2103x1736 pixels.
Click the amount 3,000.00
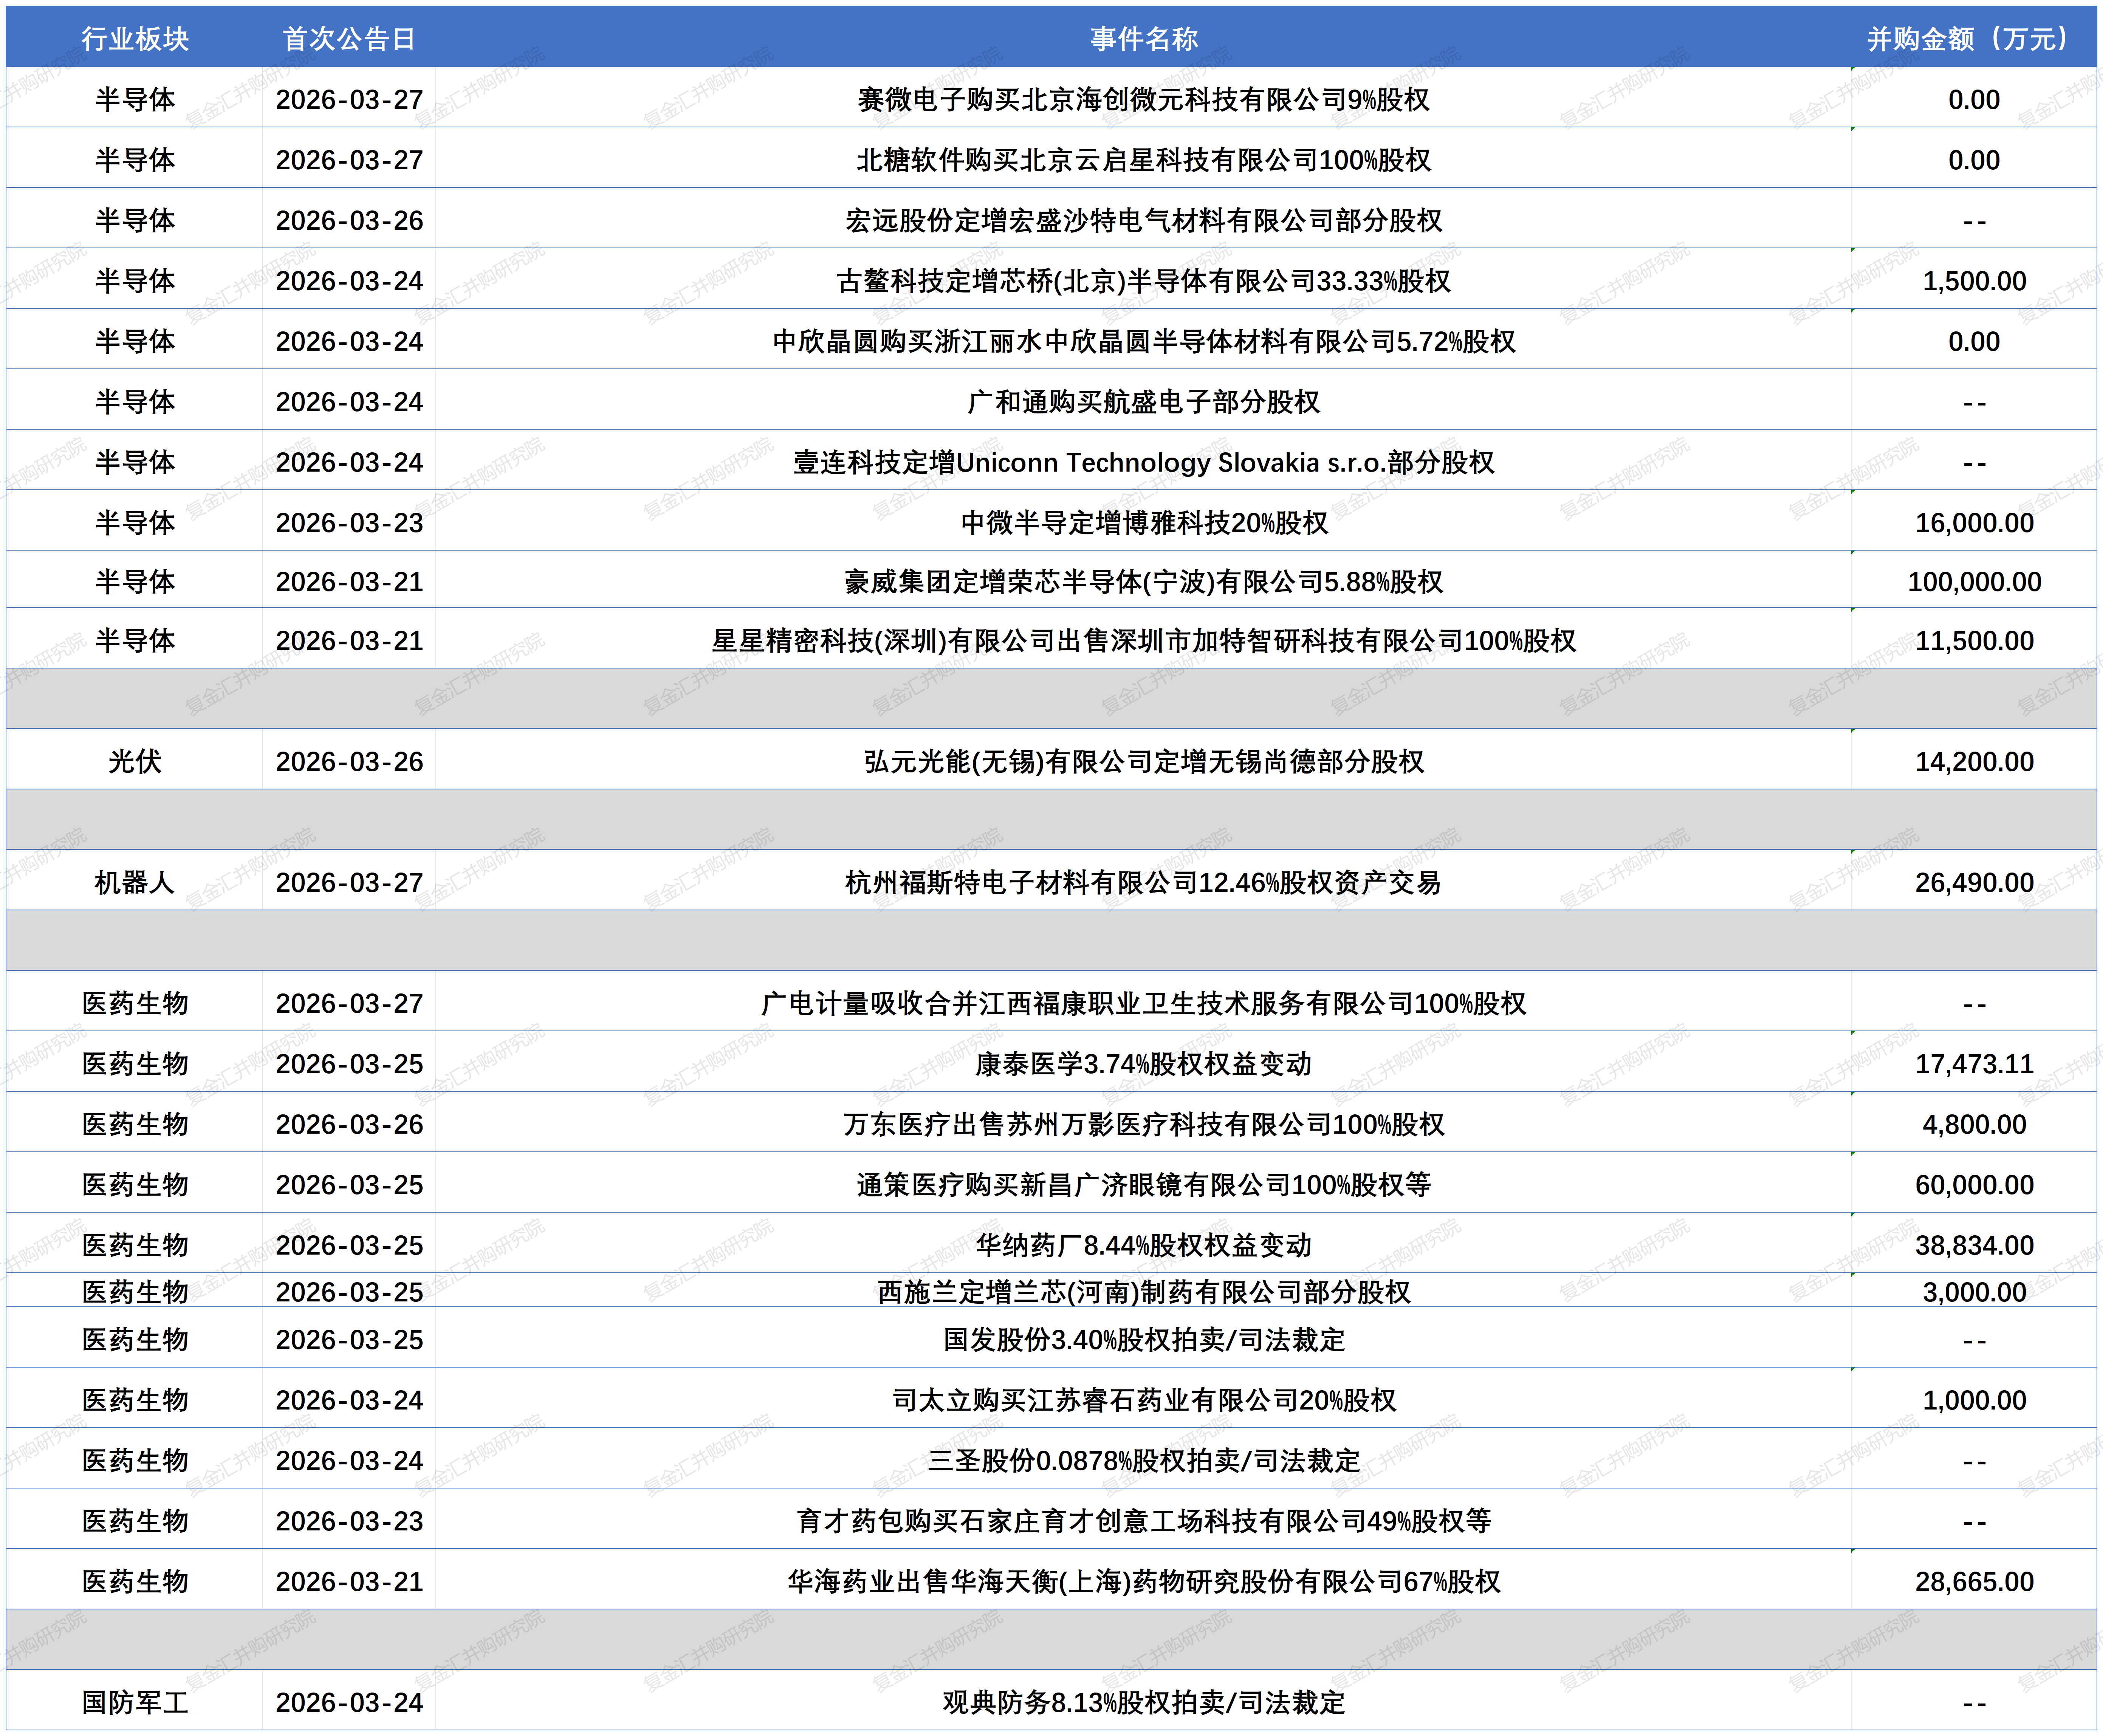1974,1293
